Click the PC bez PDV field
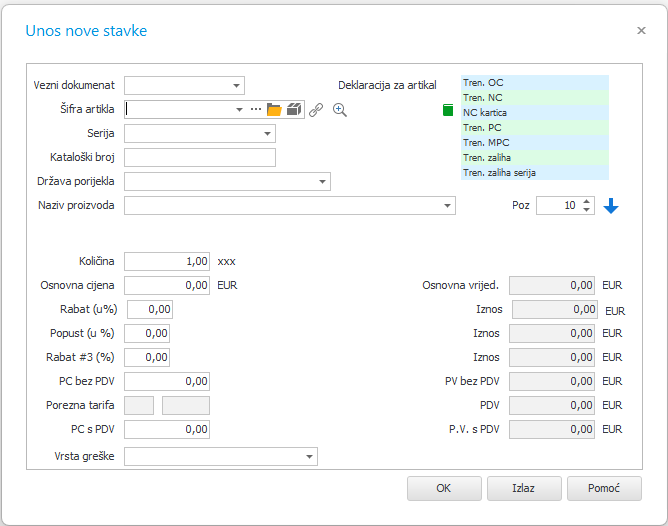668x526 pixels. point(167,381)
